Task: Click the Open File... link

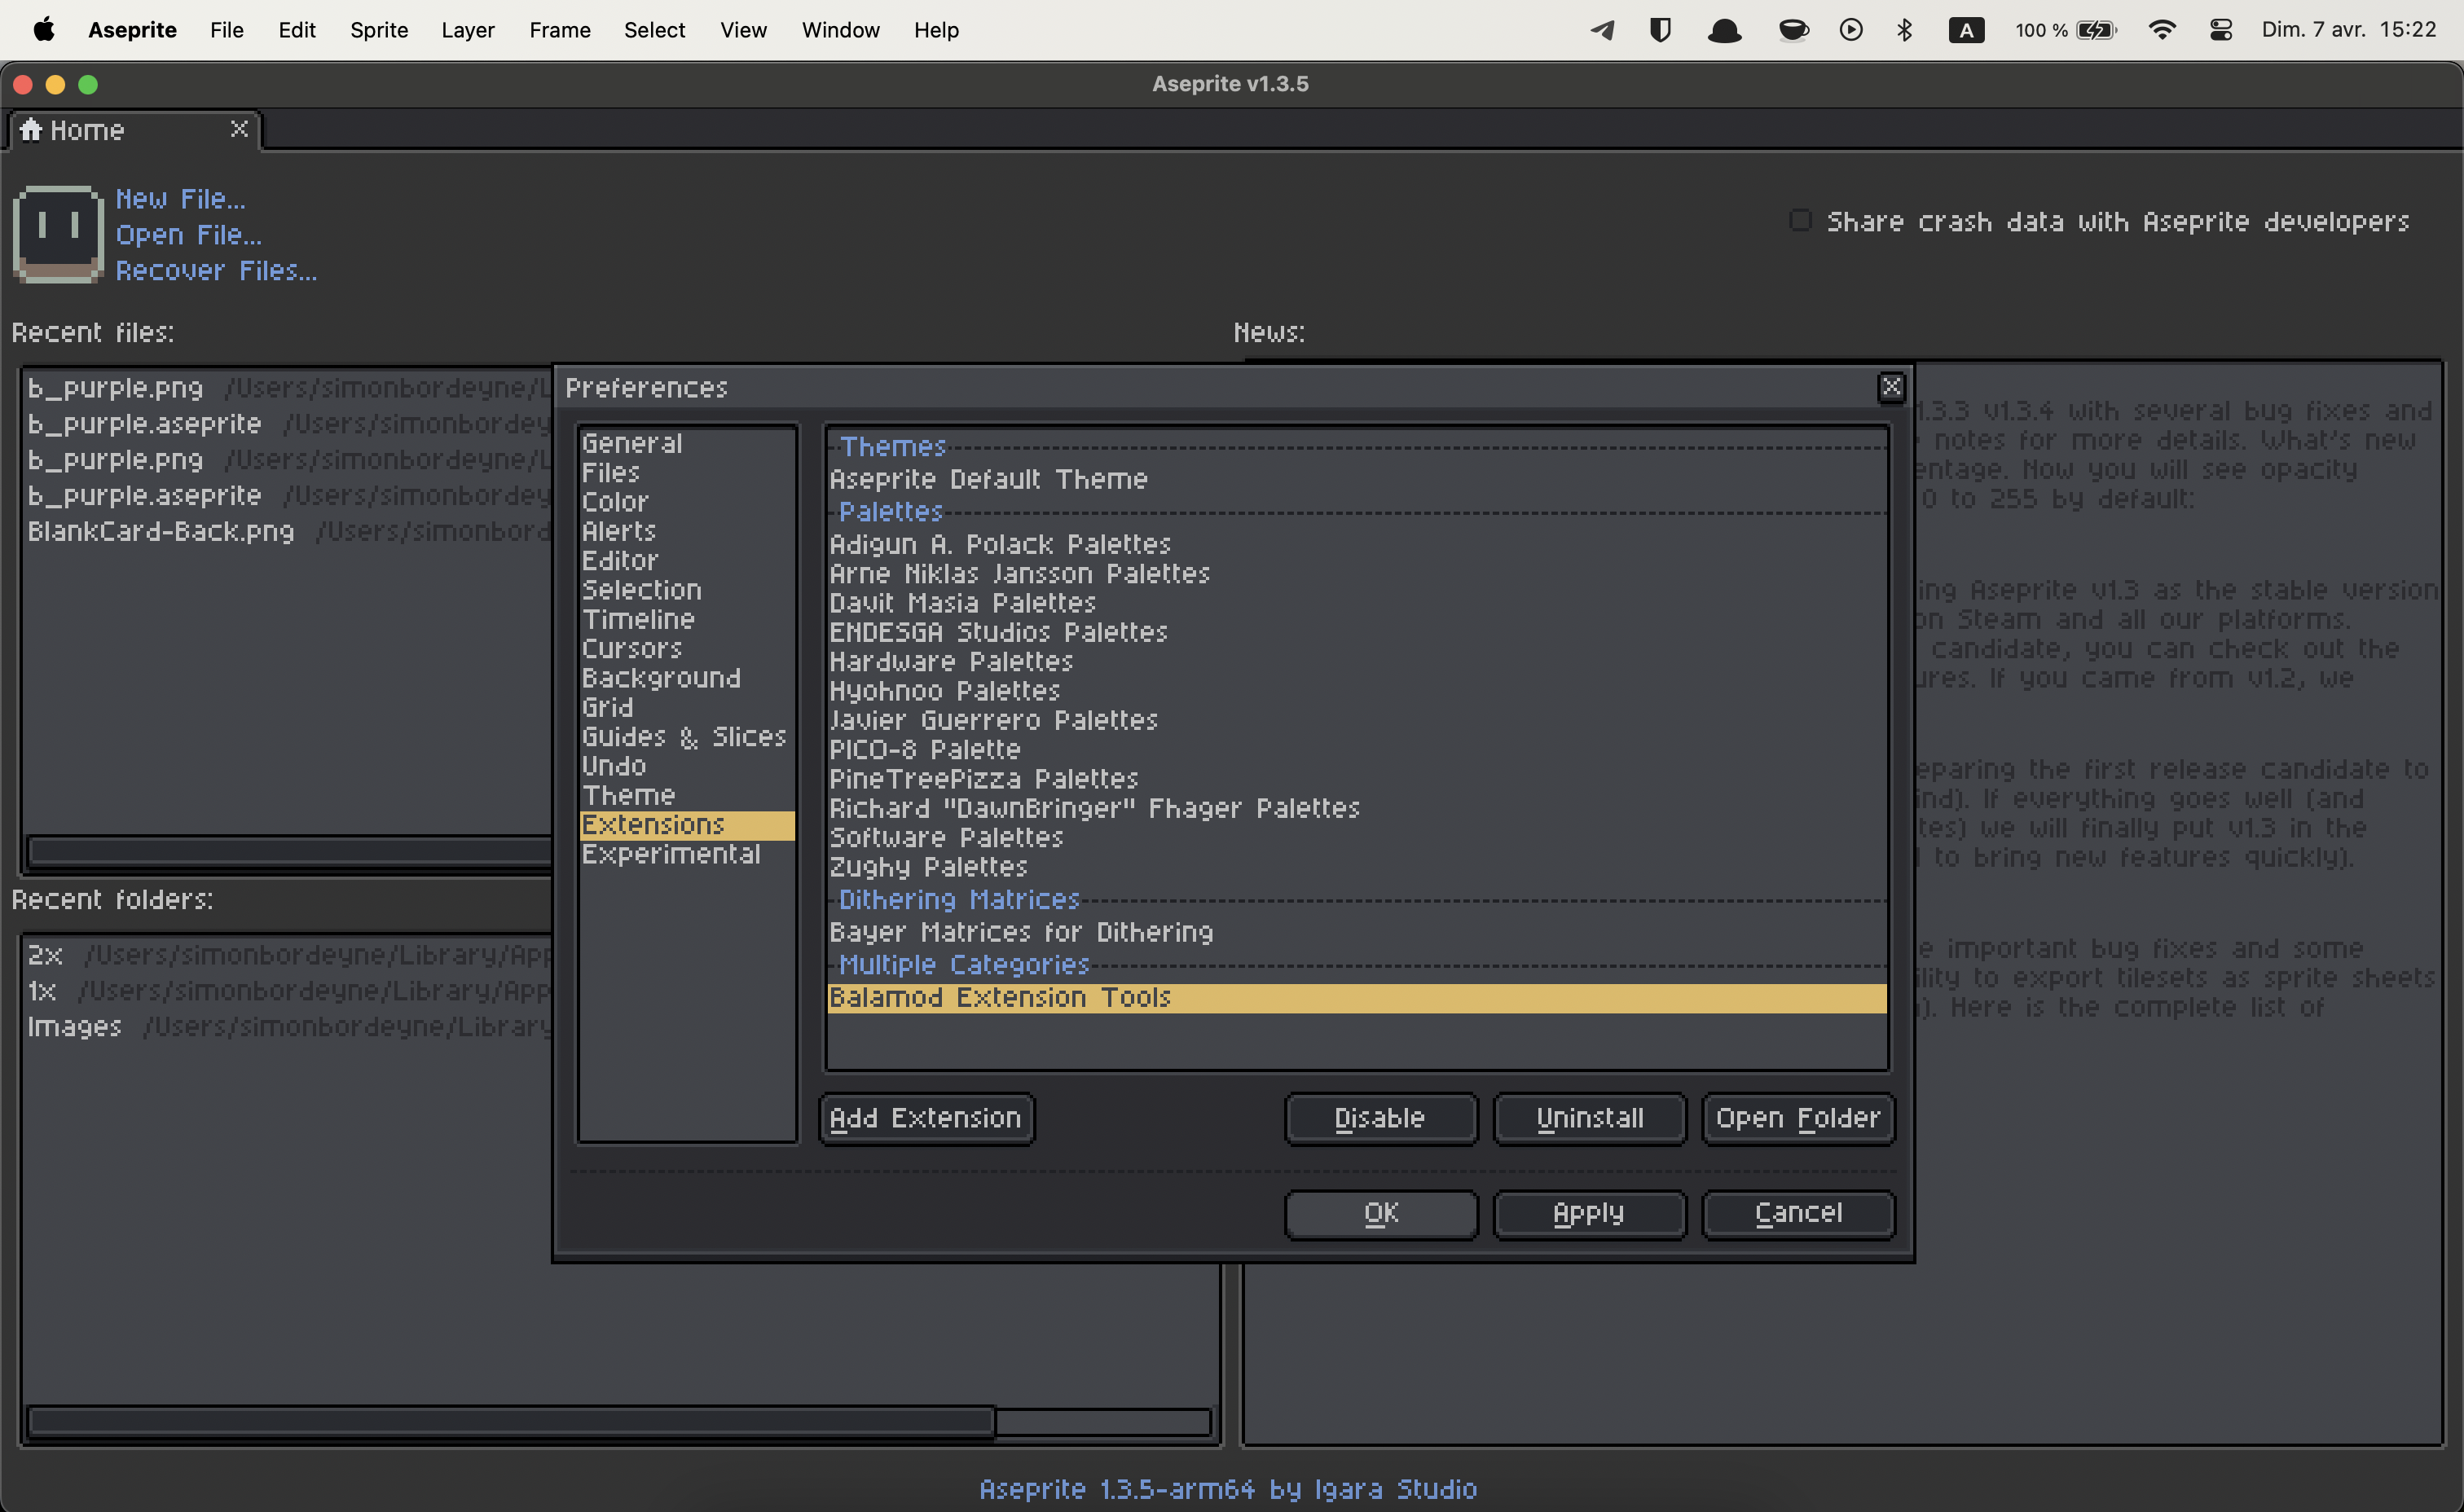Action: (188, 234)
